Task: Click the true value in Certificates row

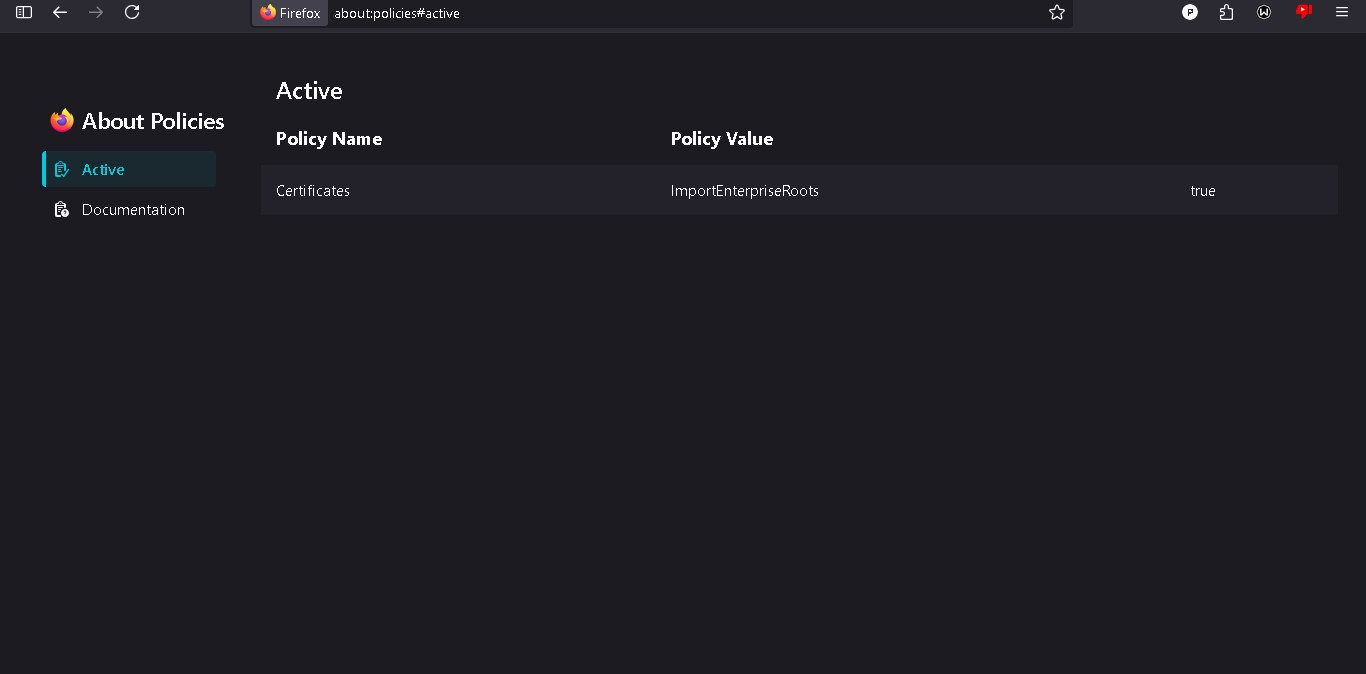Action: tap(1203, 191)
